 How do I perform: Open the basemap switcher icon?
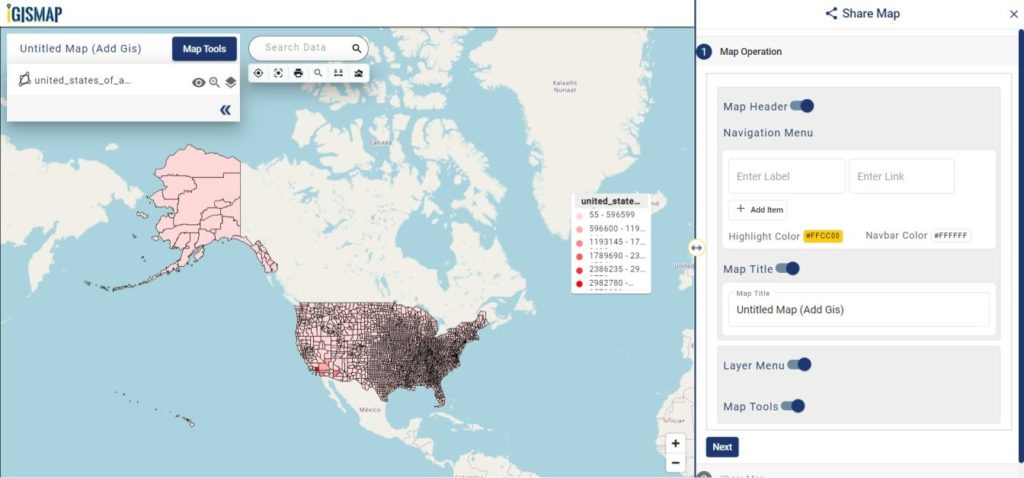pyautogui.click(x=359, y=73)
